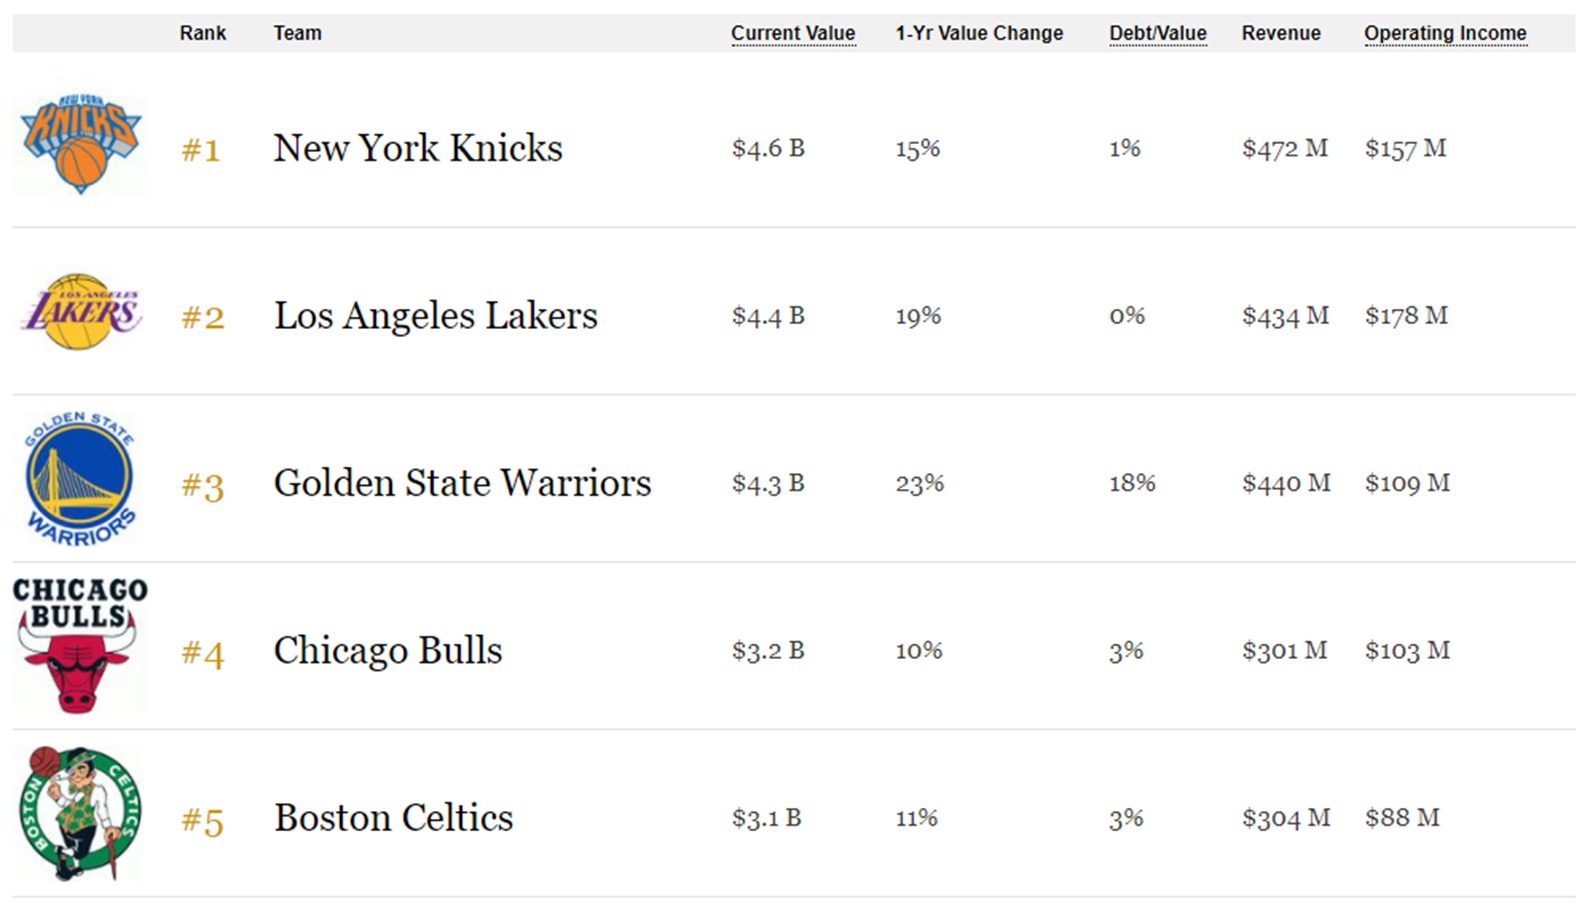Click the Knicks $4.6 B current value
Viewport: 1590px width, 912px height.
[x=768, y=149]
